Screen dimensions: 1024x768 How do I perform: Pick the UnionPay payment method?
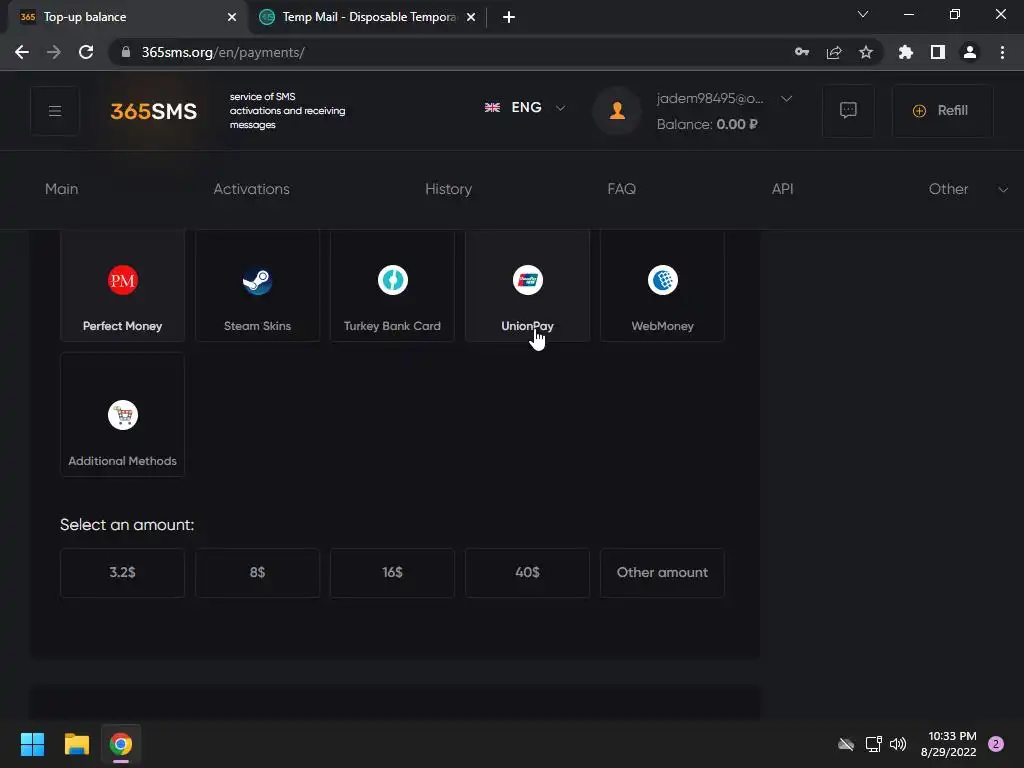click(527, 285)
